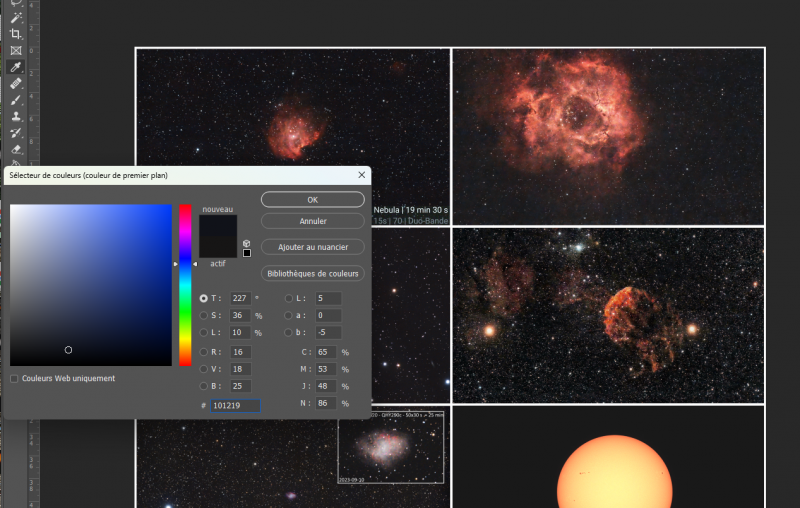Select the L luminosity radio button next to 10 %

[x=204, y=333]
